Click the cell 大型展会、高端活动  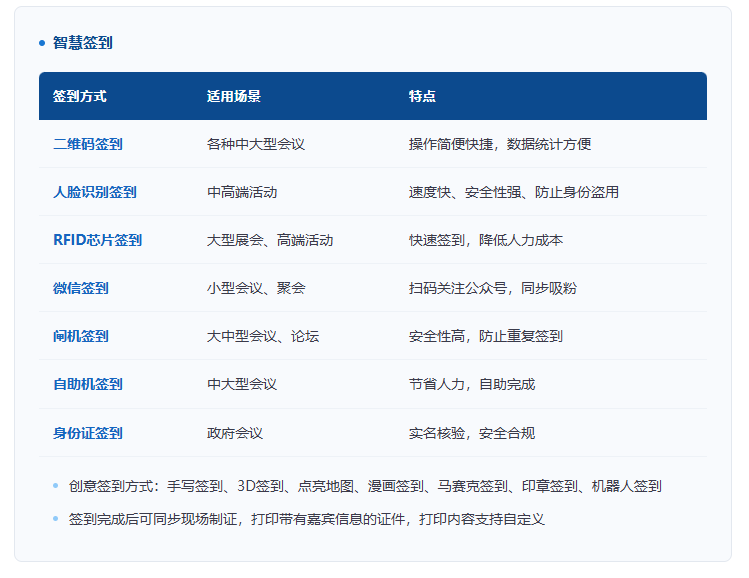point(270,240)
